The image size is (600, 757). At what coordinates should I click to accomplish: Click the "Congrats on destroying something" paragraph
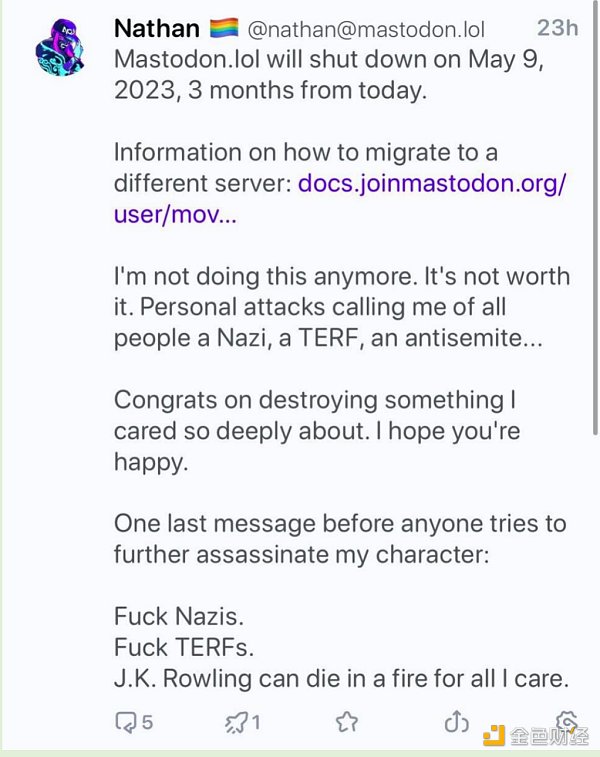310,431
